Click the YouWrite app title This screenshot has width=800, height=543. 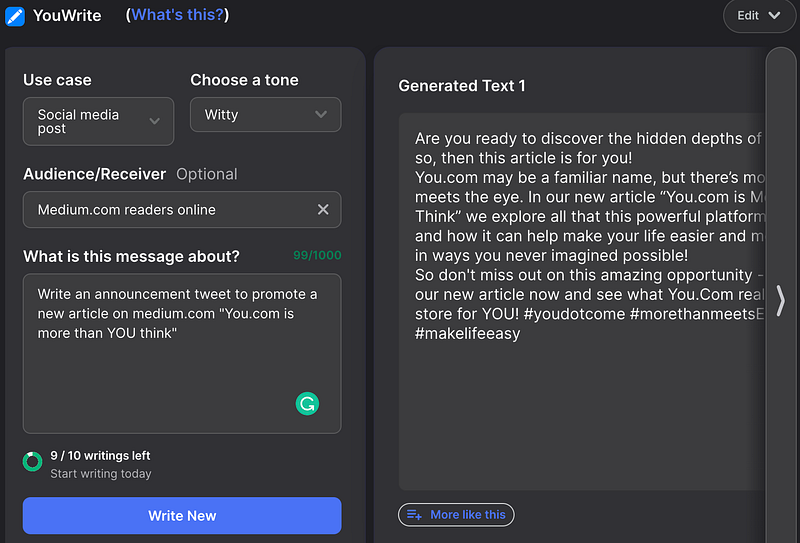pyautogui.click(x=67, y=16)
